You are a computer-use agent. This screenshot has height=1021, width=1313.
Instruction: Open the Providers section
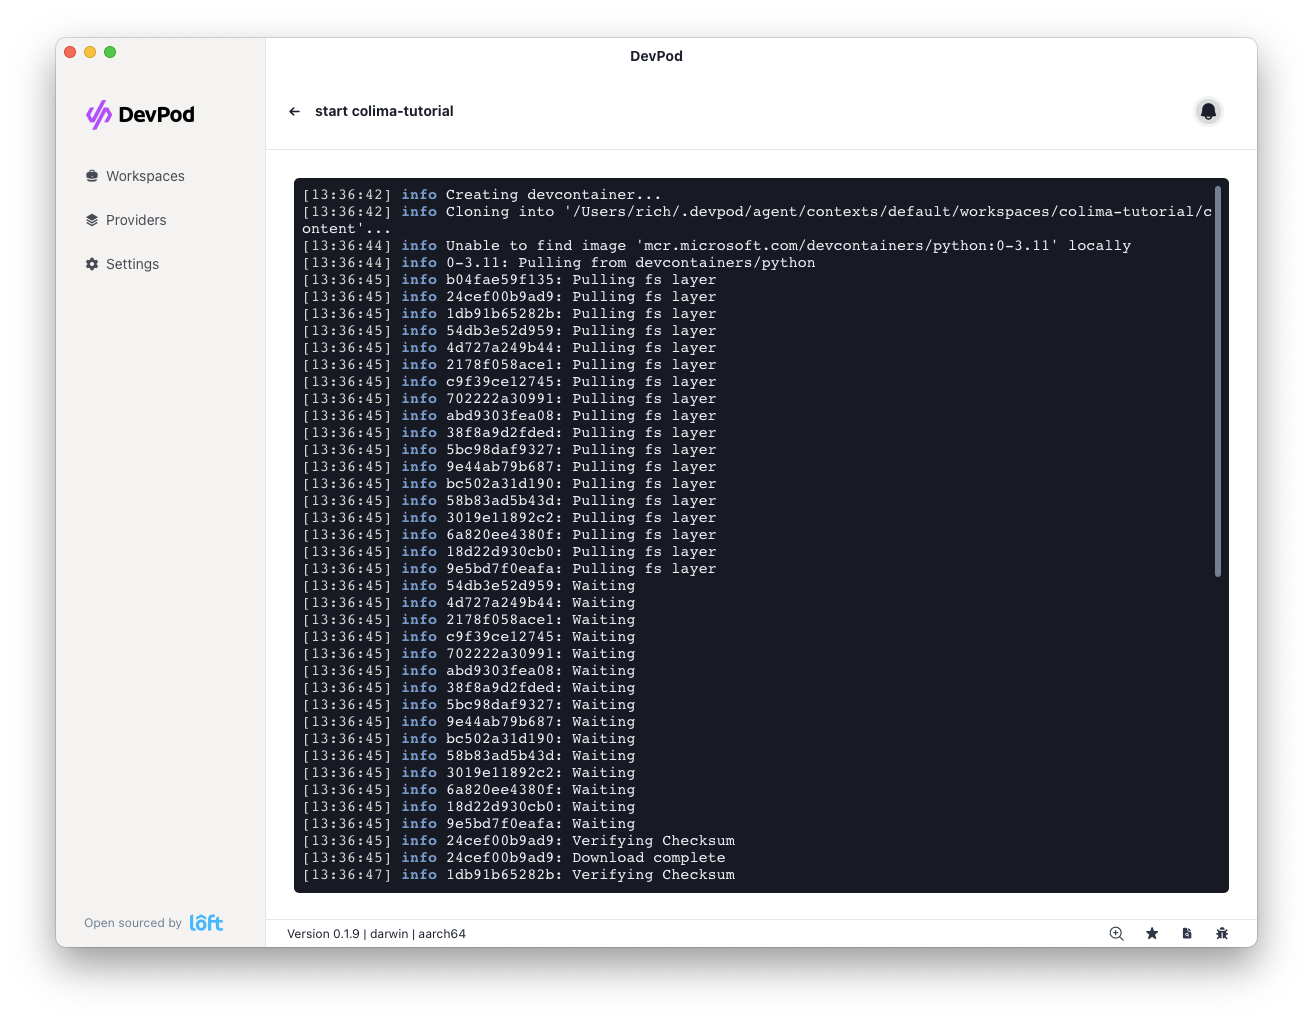pyautogui.click(x=126, y=220)
